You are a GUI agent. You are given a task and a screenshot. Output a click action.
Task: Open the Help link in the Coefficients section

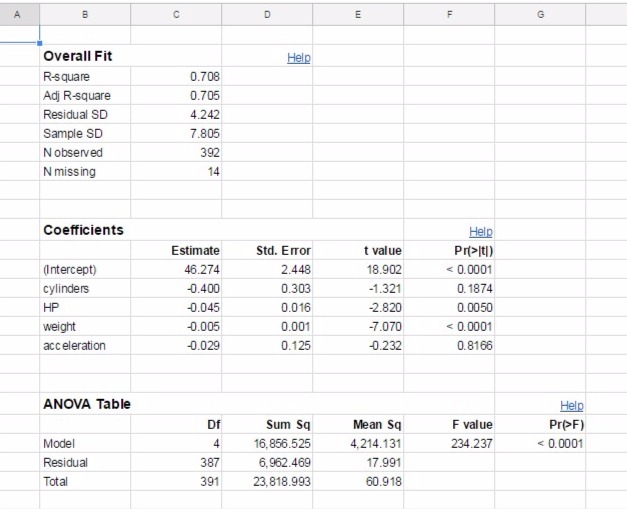point(481,232)
